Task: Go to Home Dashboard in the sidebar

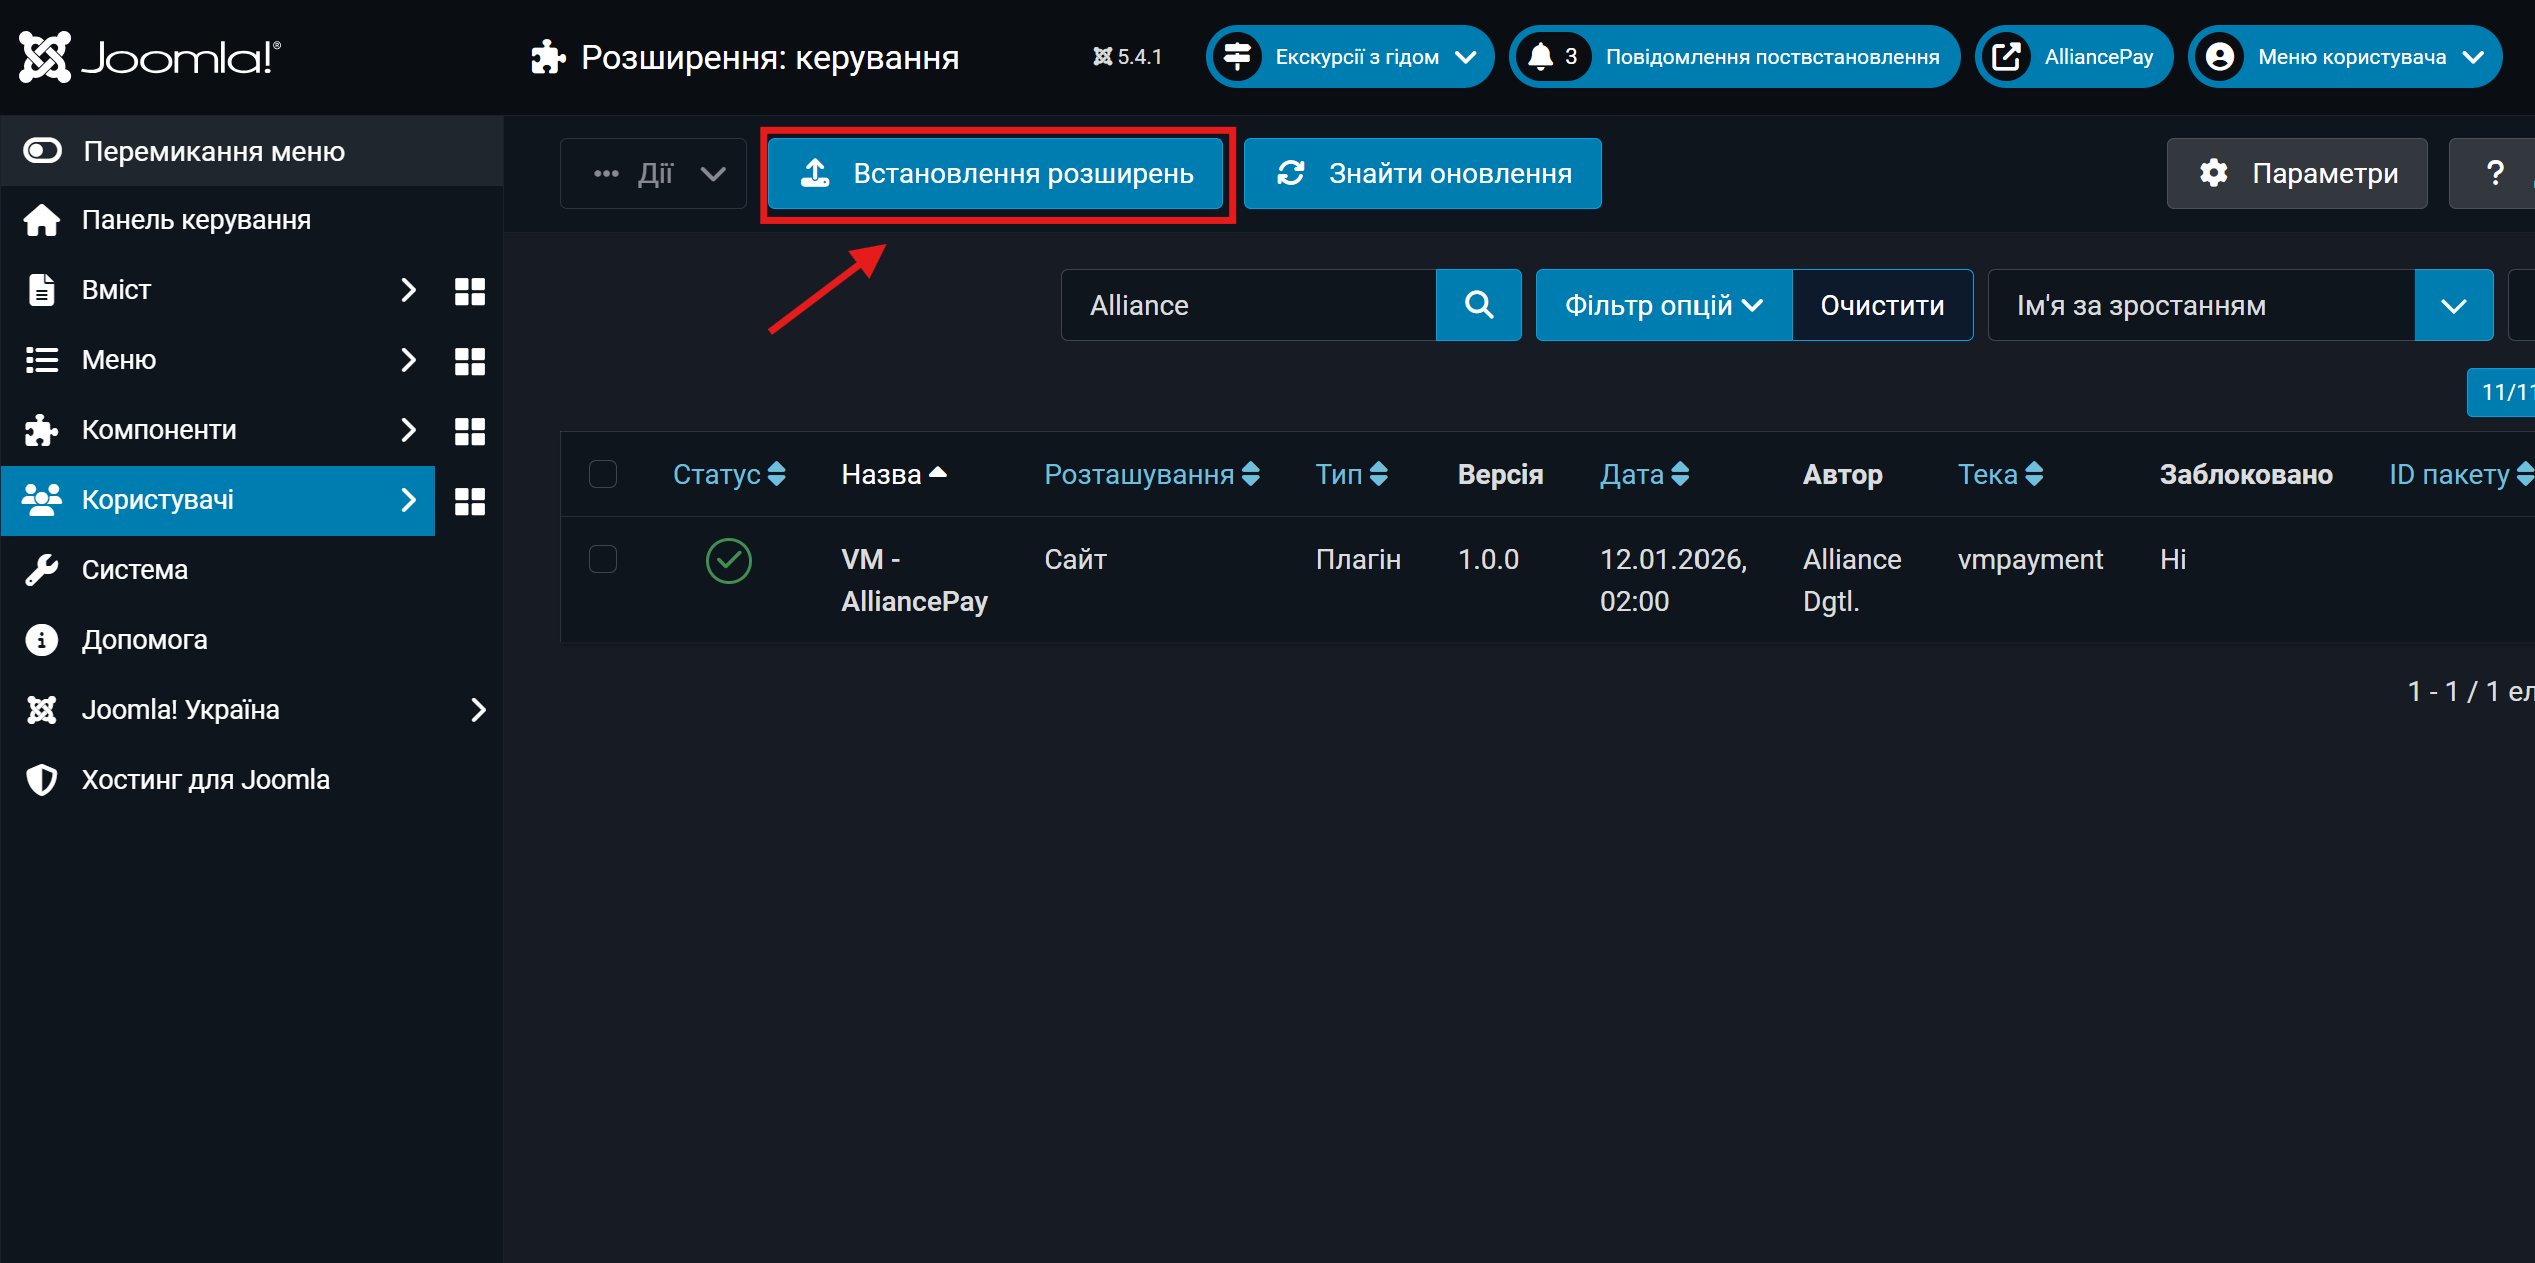Action: 196,220
